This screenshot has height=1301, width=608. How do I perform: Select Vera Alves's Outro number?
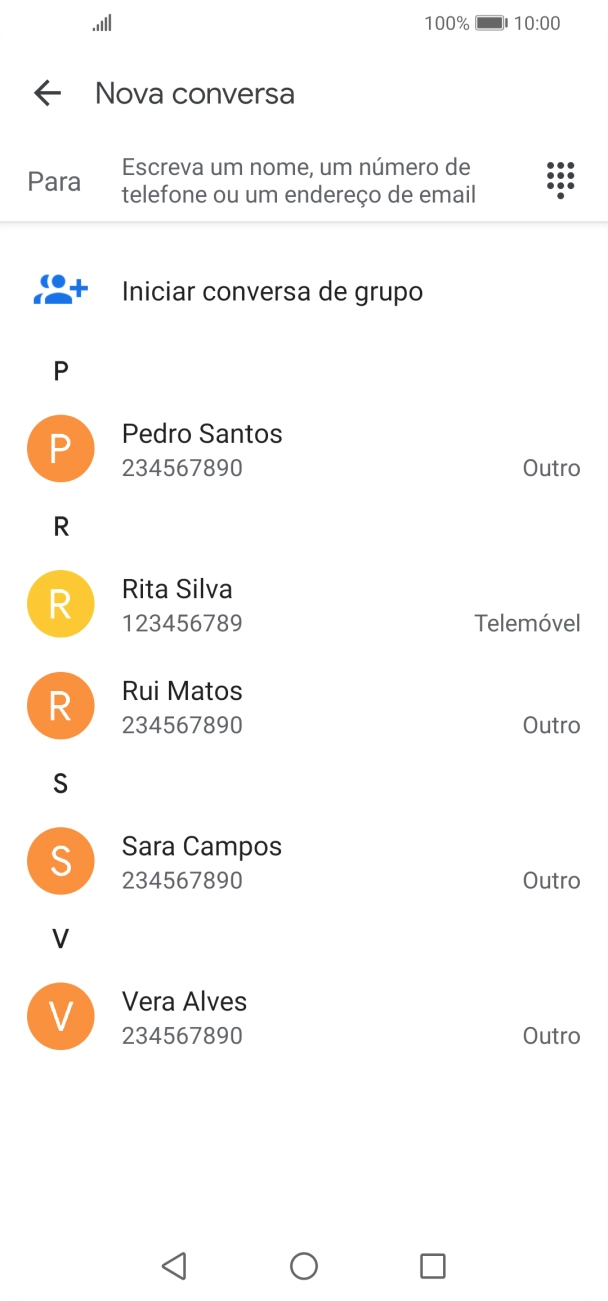click(x=300, y=1016)
